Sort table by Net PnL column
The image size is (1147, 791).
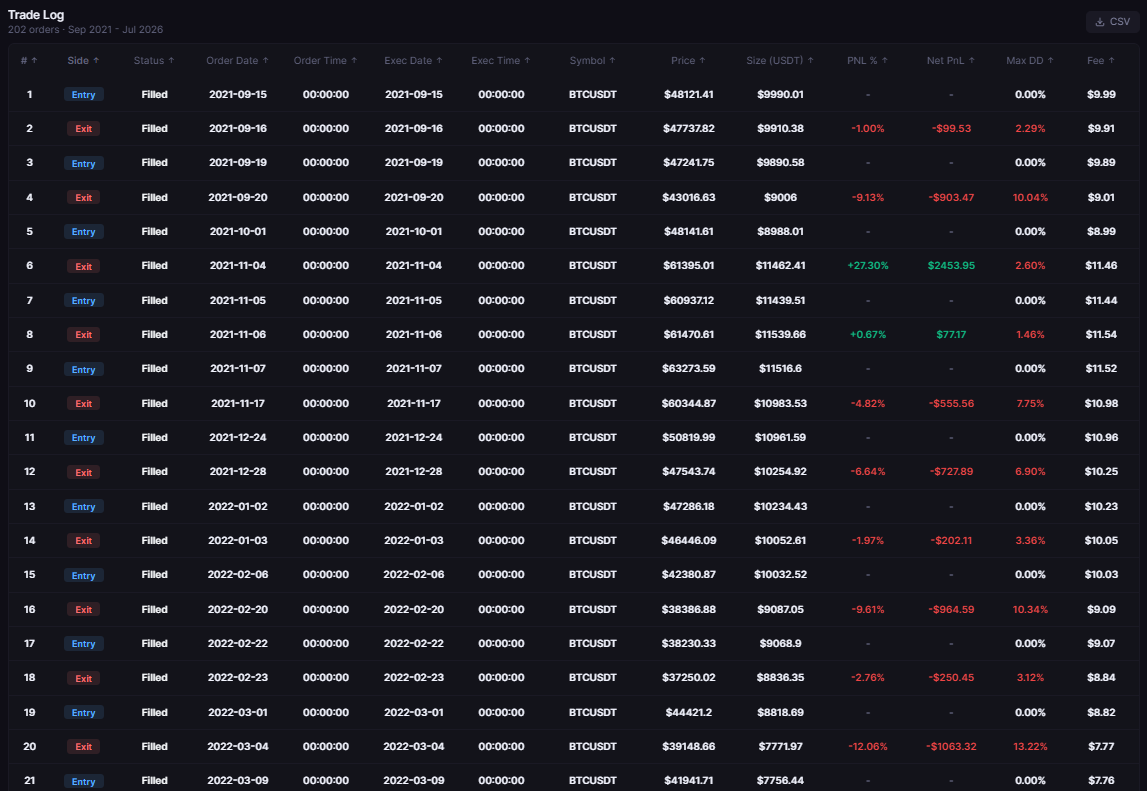[951, 61]
